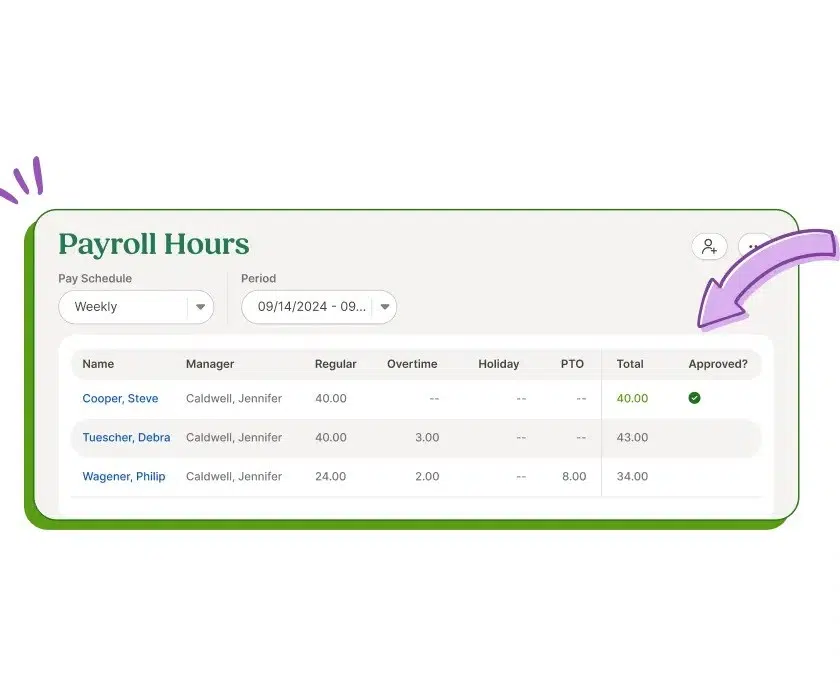Select the Weekly pay schedule field

pyautogui.click(x=122, y=307)
